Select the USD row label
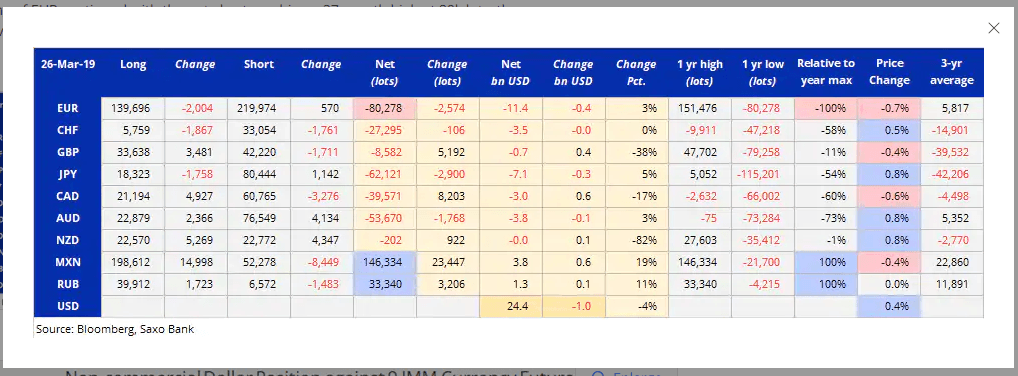The height and width of the screenshot is (376, 1018). pyautogui.click(x=68, y=307)
